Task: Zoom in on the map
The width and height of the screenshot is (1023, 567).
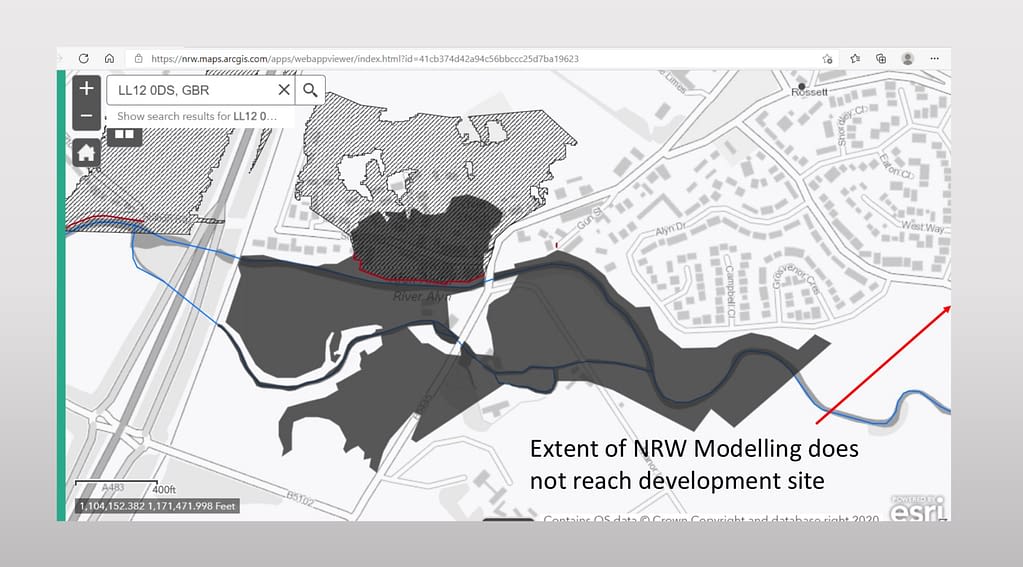Action: coord(86,87)
